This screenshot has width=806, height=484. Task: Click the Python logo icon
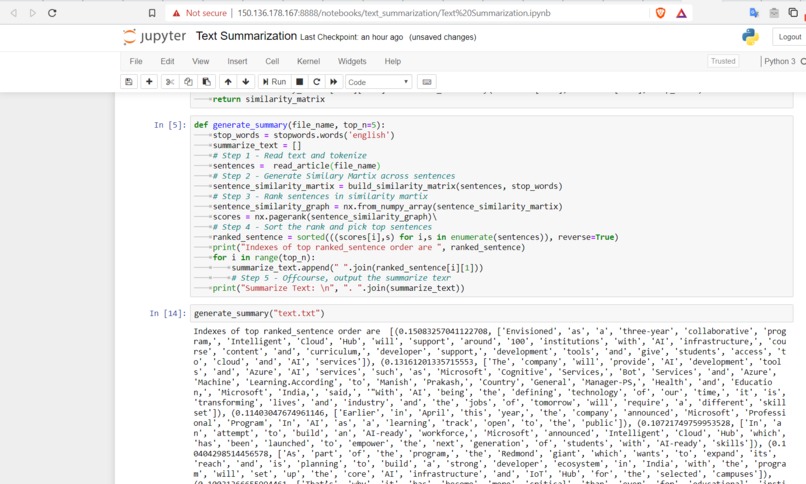point(750,37)
